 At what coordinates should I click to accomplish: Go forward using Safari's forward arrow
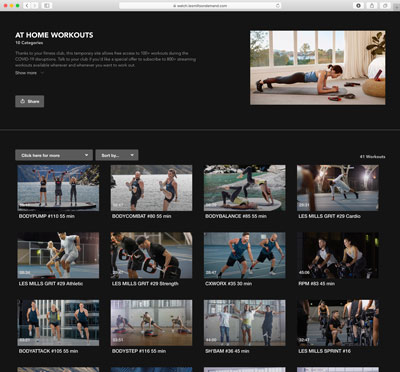35,6
